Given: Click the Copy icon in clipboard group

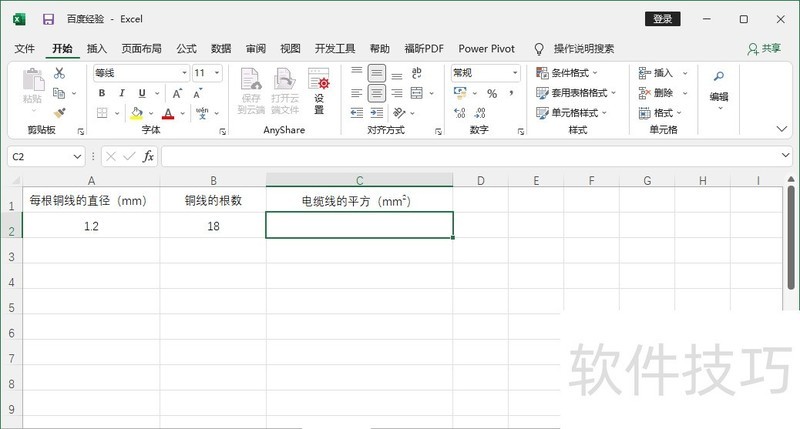Looking at the screenshot, I should pos(59,93).
